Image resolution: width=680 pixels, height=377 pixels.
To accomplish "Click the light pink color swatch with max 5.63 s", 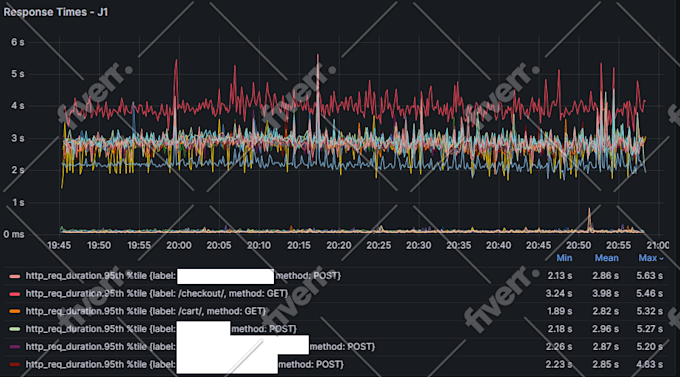I will coord(15,276).
